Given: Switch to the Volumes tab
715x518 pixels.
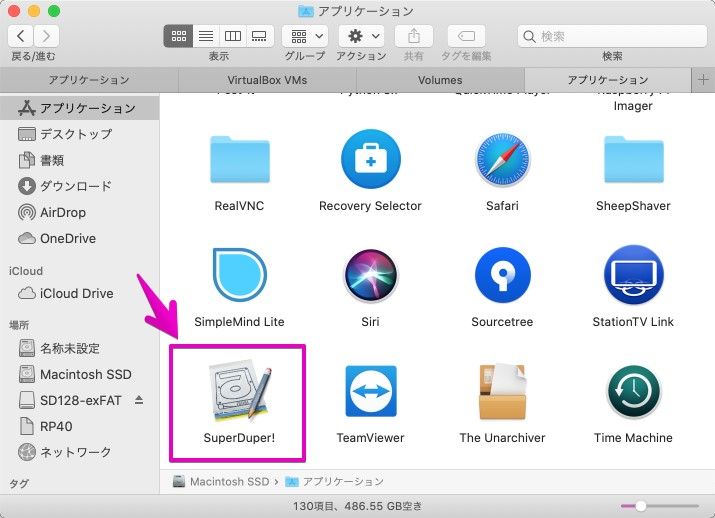Looking at the screenshot, I should click(440, 80).
